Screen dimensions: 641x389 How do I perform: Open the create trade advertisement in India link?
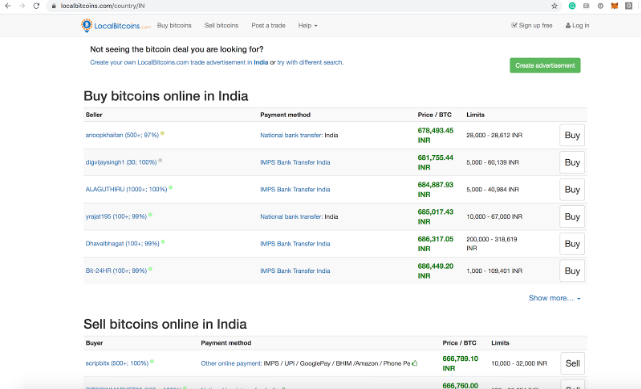coord(179,63)
